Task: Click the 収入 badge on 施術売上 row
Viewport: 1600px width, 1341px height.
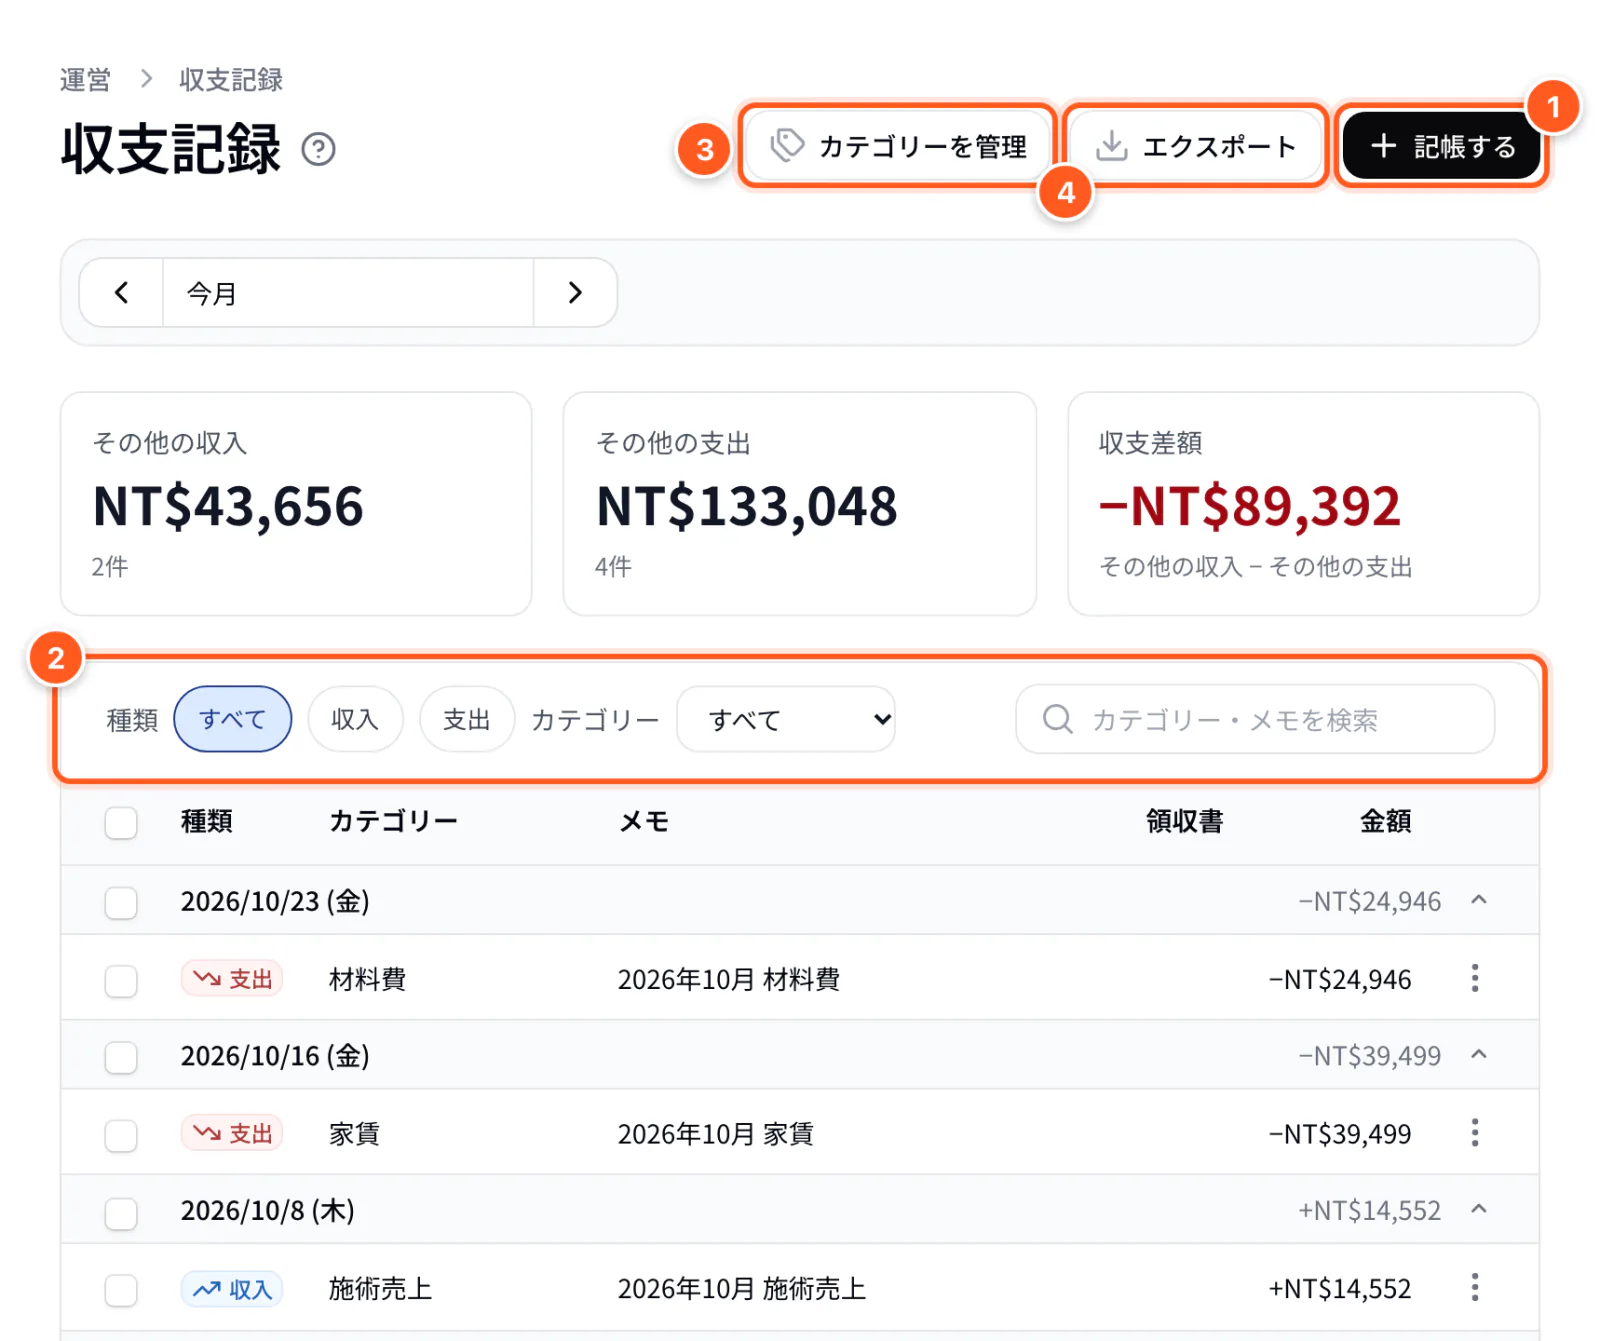Action: 232,1289
